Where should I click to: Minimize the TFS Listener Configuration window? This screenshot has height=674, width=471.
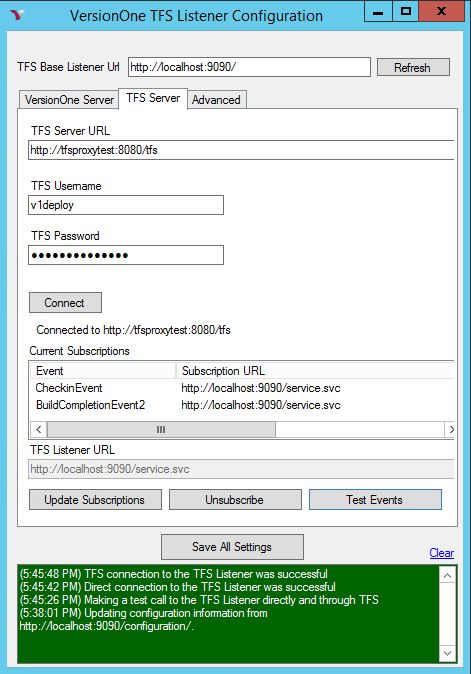(378, 12)
